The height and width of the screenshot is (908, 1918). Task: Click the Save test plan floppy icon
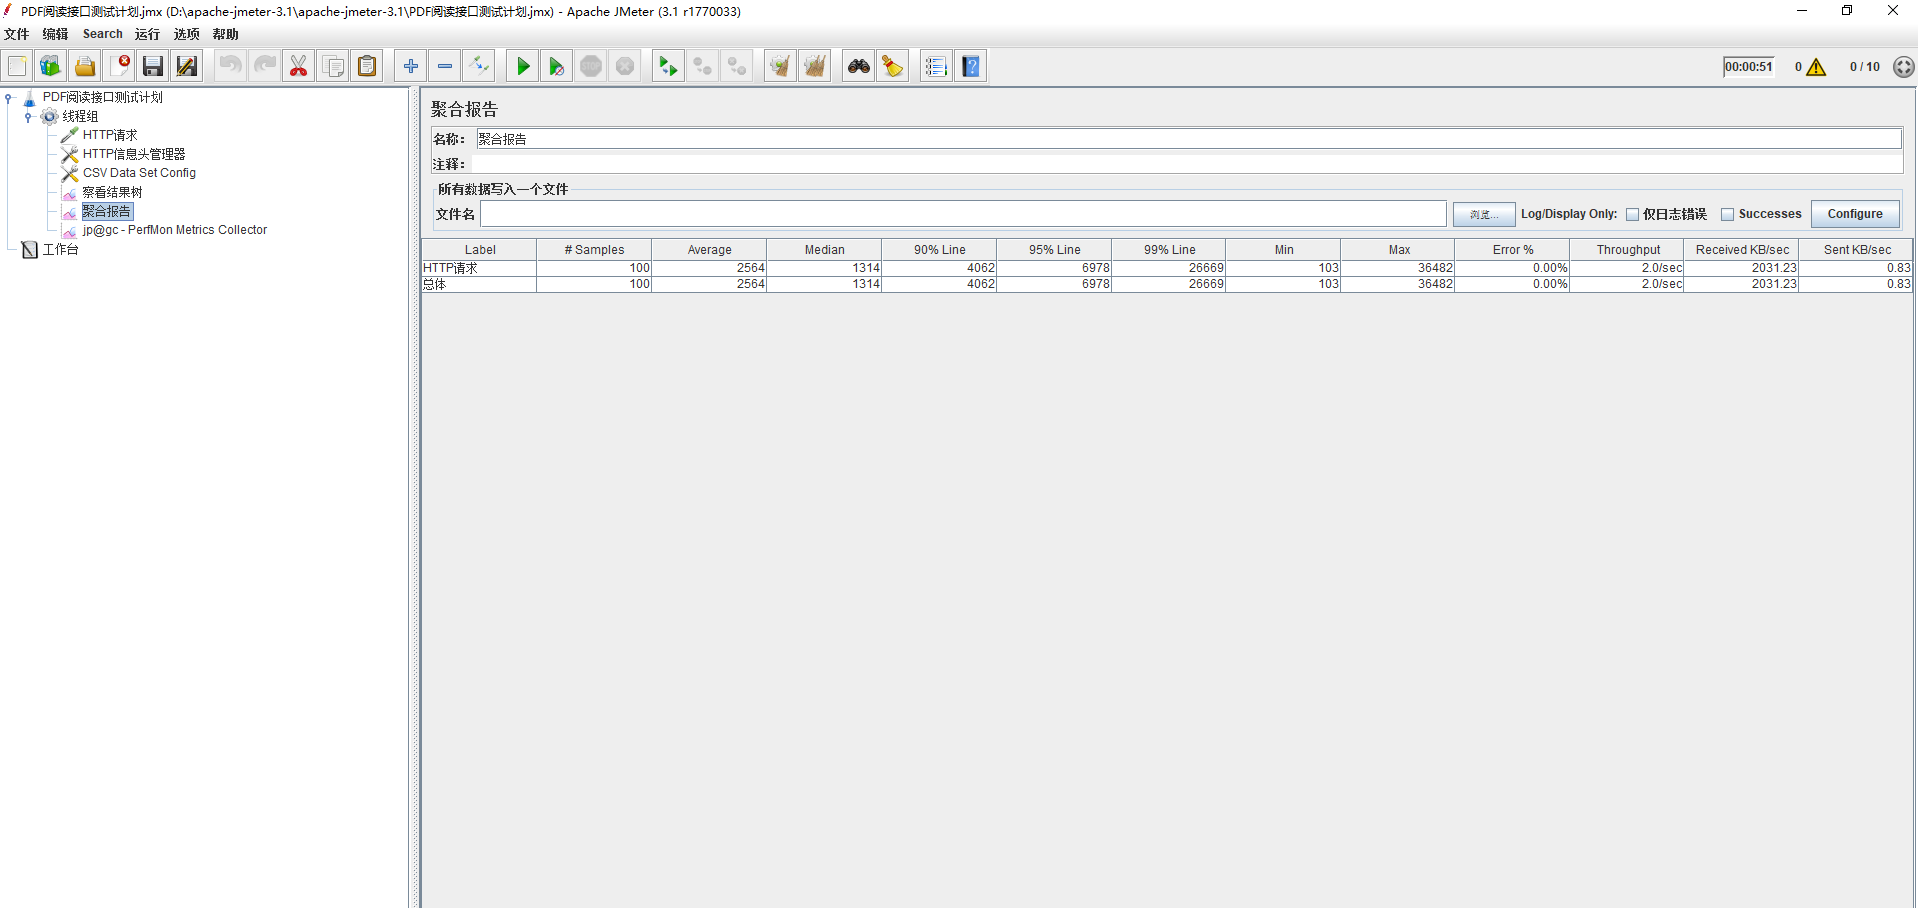pos(153,67)
